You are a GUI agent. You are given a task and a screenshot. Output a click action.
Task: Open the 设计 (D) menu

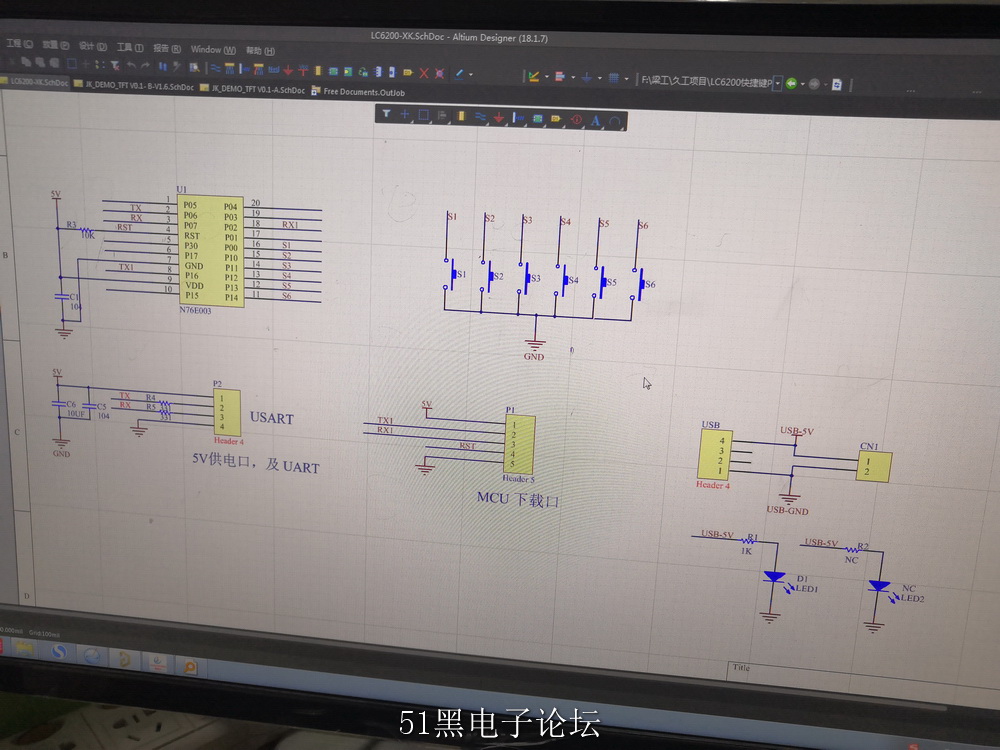(92, 47)
